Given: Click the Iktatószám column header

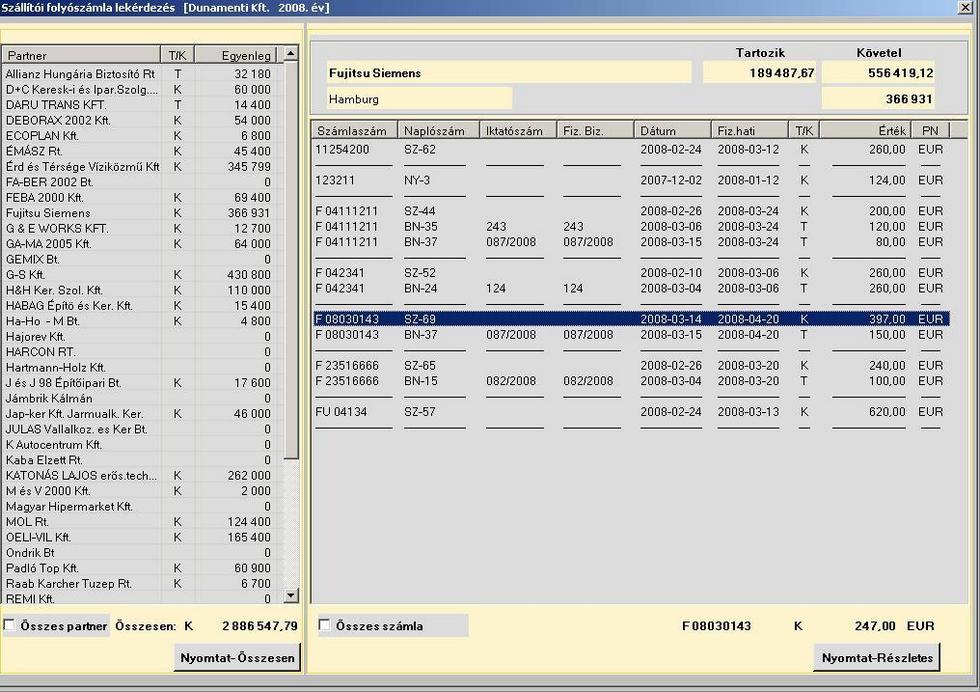Looking at the screenshot, I should [x=518, y=131].
